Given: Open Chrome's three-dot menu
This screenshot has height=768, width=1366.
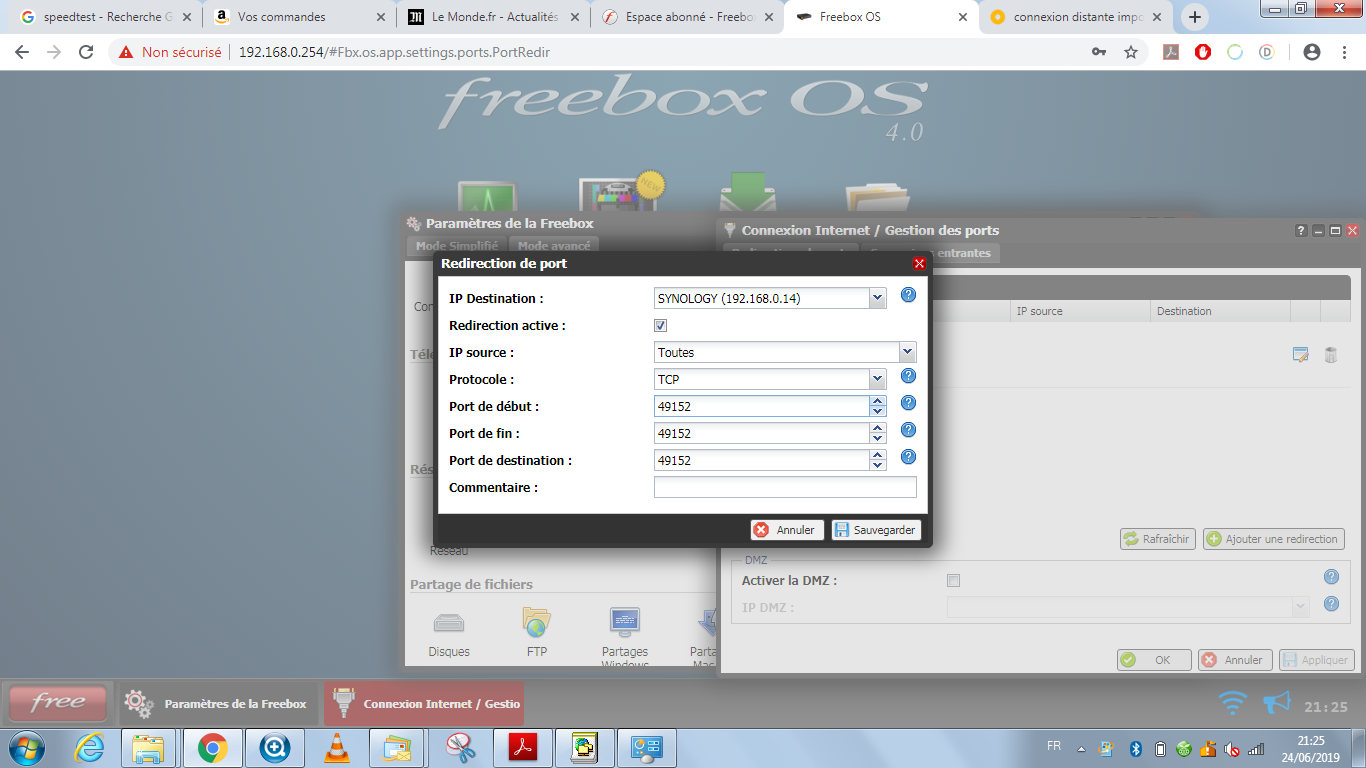Looking at the screenshot, I should click(1344, 52).
